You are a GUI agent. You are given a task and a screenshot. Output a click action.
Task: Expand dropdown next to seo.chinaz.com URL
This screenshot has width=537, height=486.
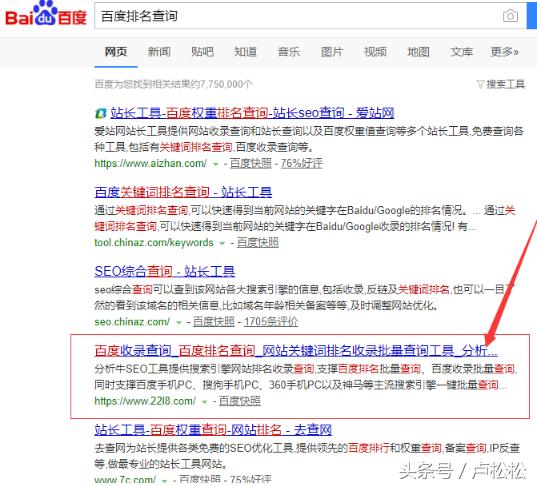(178, 323)
